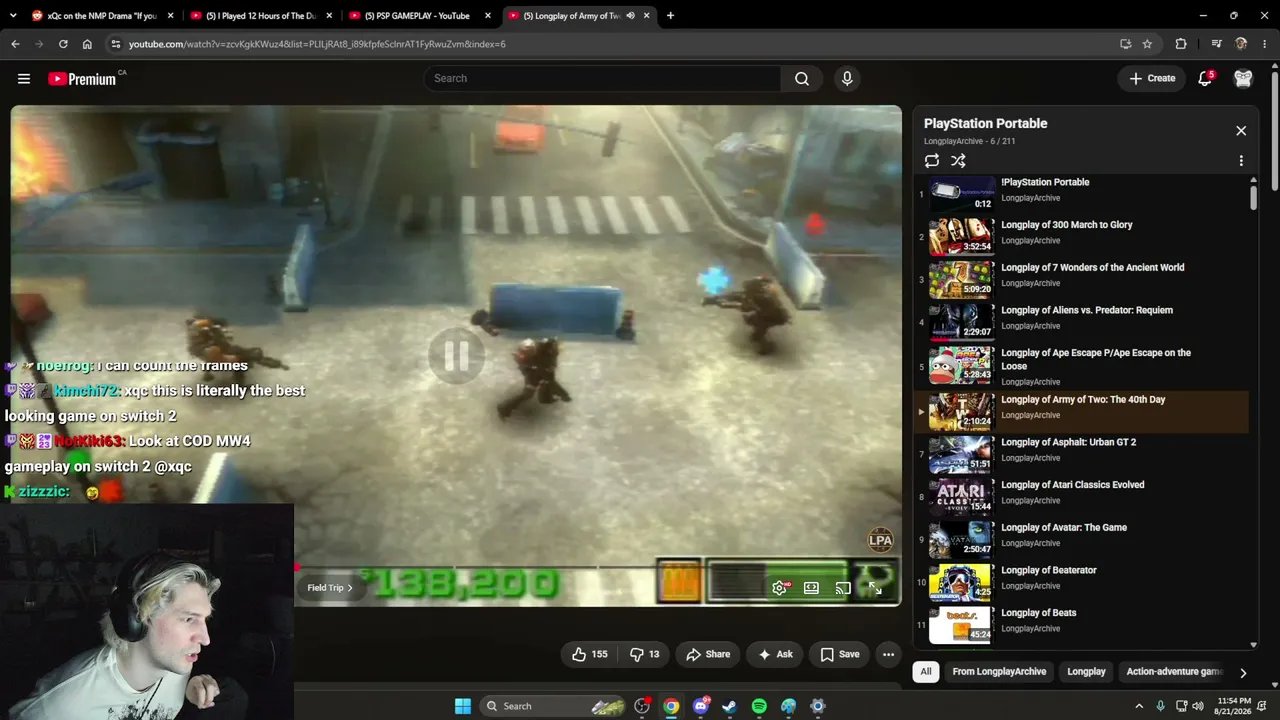The height and width of the screenshot is (720, 1280).
Task: Go to the YouTube Premium home logo
Action: pyautogui.click(x=83, y=79)
